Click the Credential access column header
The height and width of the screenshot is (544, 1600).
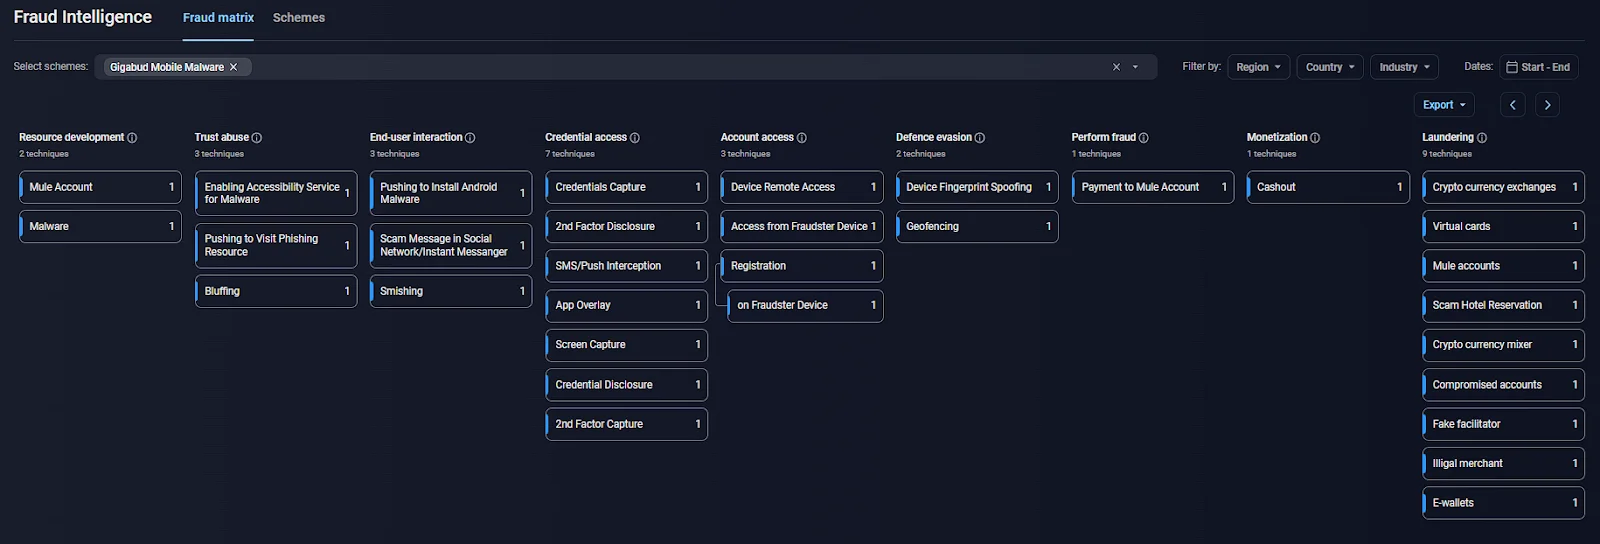click(586, 137)
